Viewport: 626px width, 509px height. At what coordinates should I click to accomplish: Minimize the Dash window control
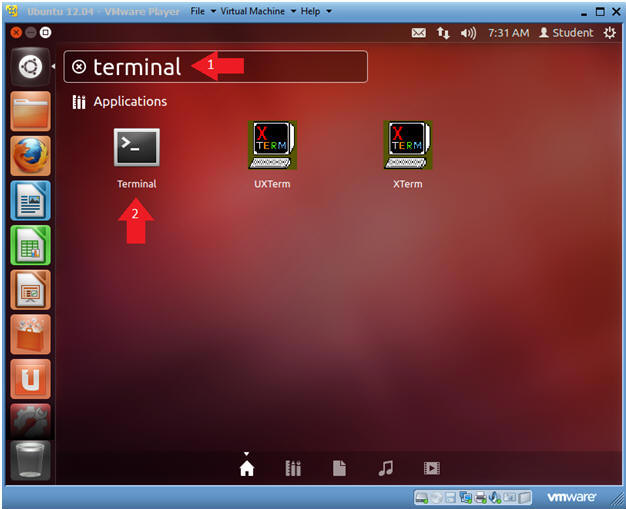[x=31, y=32]
